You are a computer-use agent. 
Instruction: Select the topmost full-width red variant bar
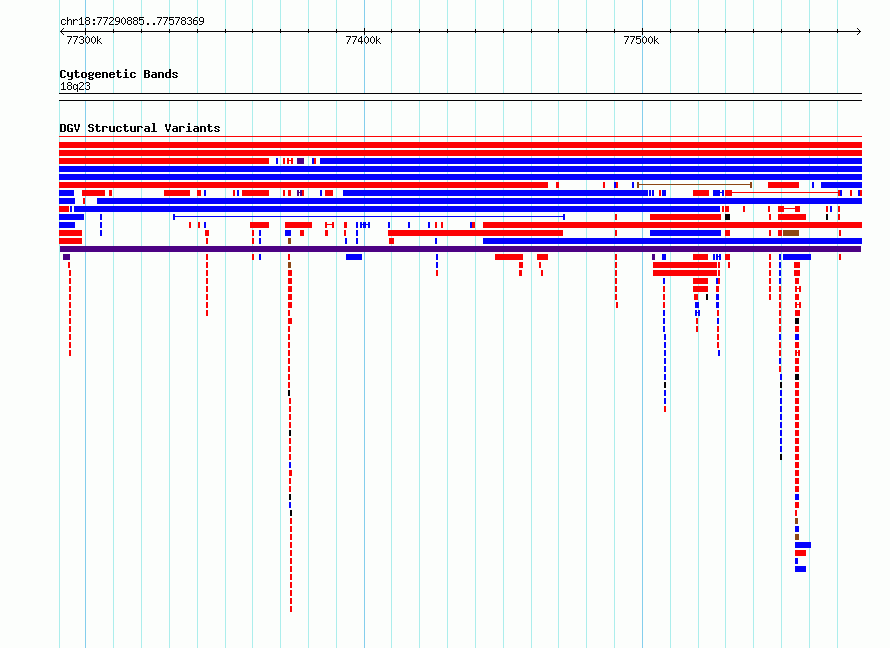pos(460,145)
